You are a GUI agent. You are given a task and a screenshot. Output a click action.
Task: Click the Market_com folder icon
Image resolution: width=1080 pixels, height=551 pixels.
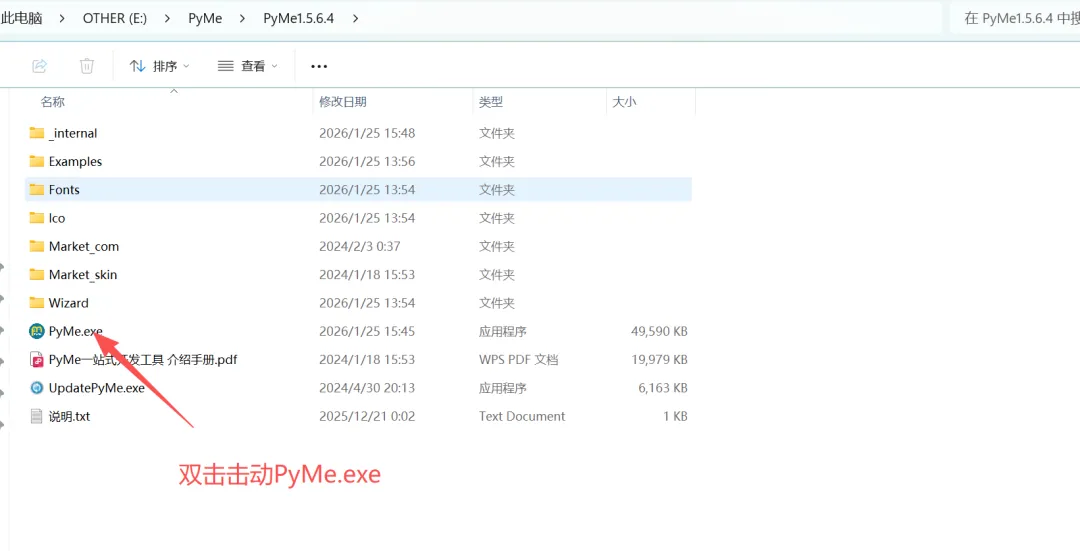[x=37, y=246]
